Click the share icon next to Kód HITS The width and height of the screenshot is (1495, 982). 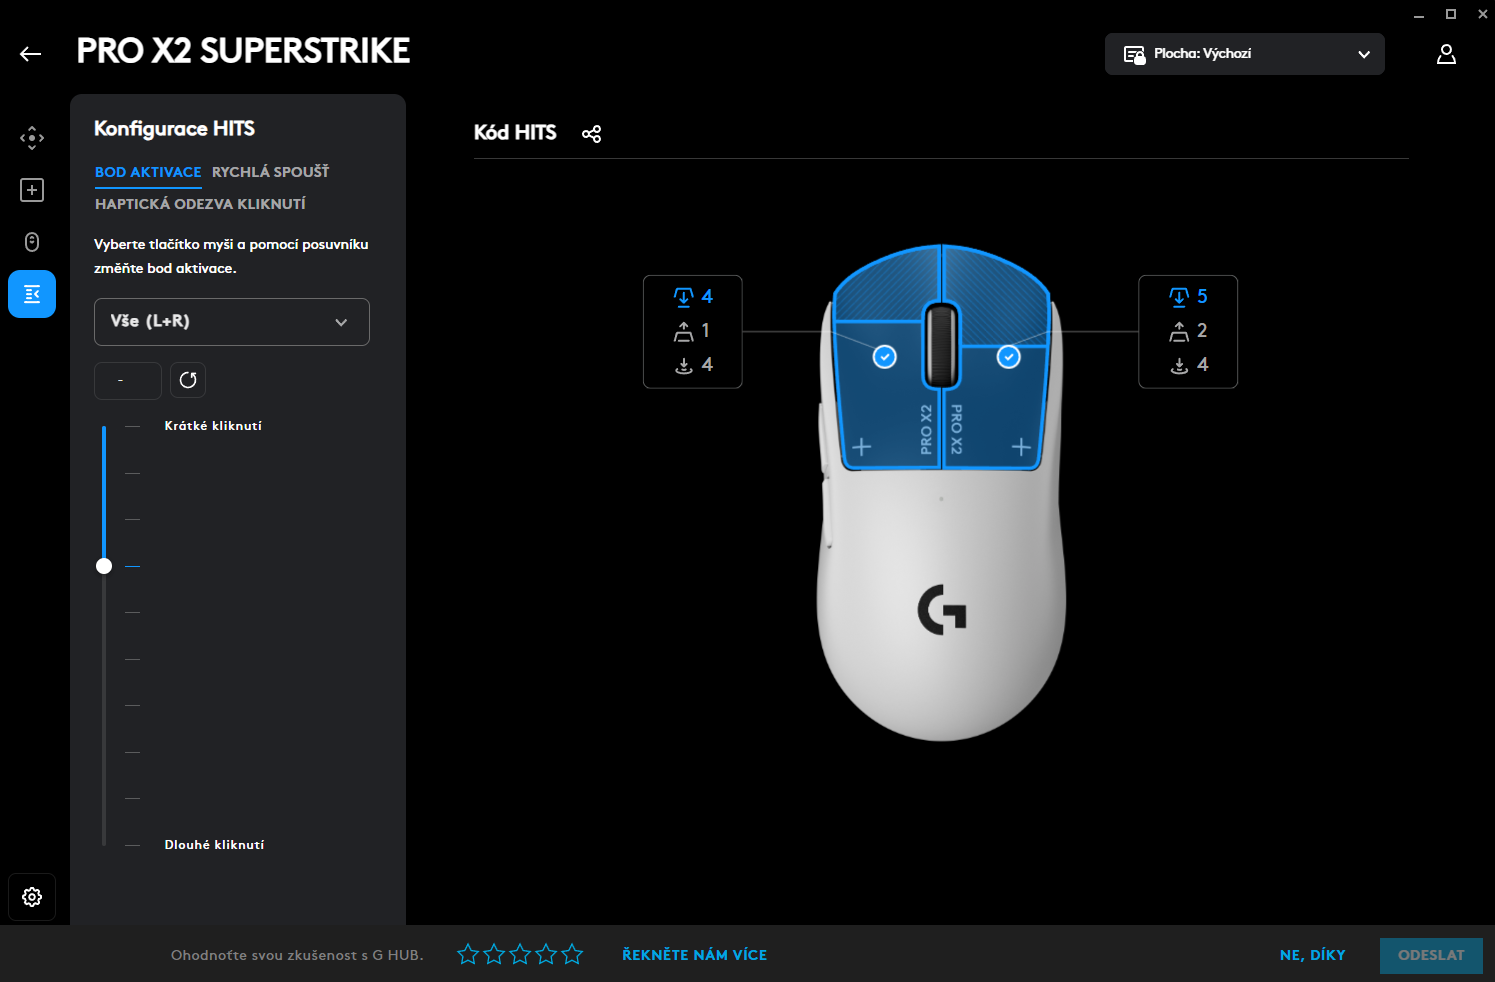coord(591,133)
